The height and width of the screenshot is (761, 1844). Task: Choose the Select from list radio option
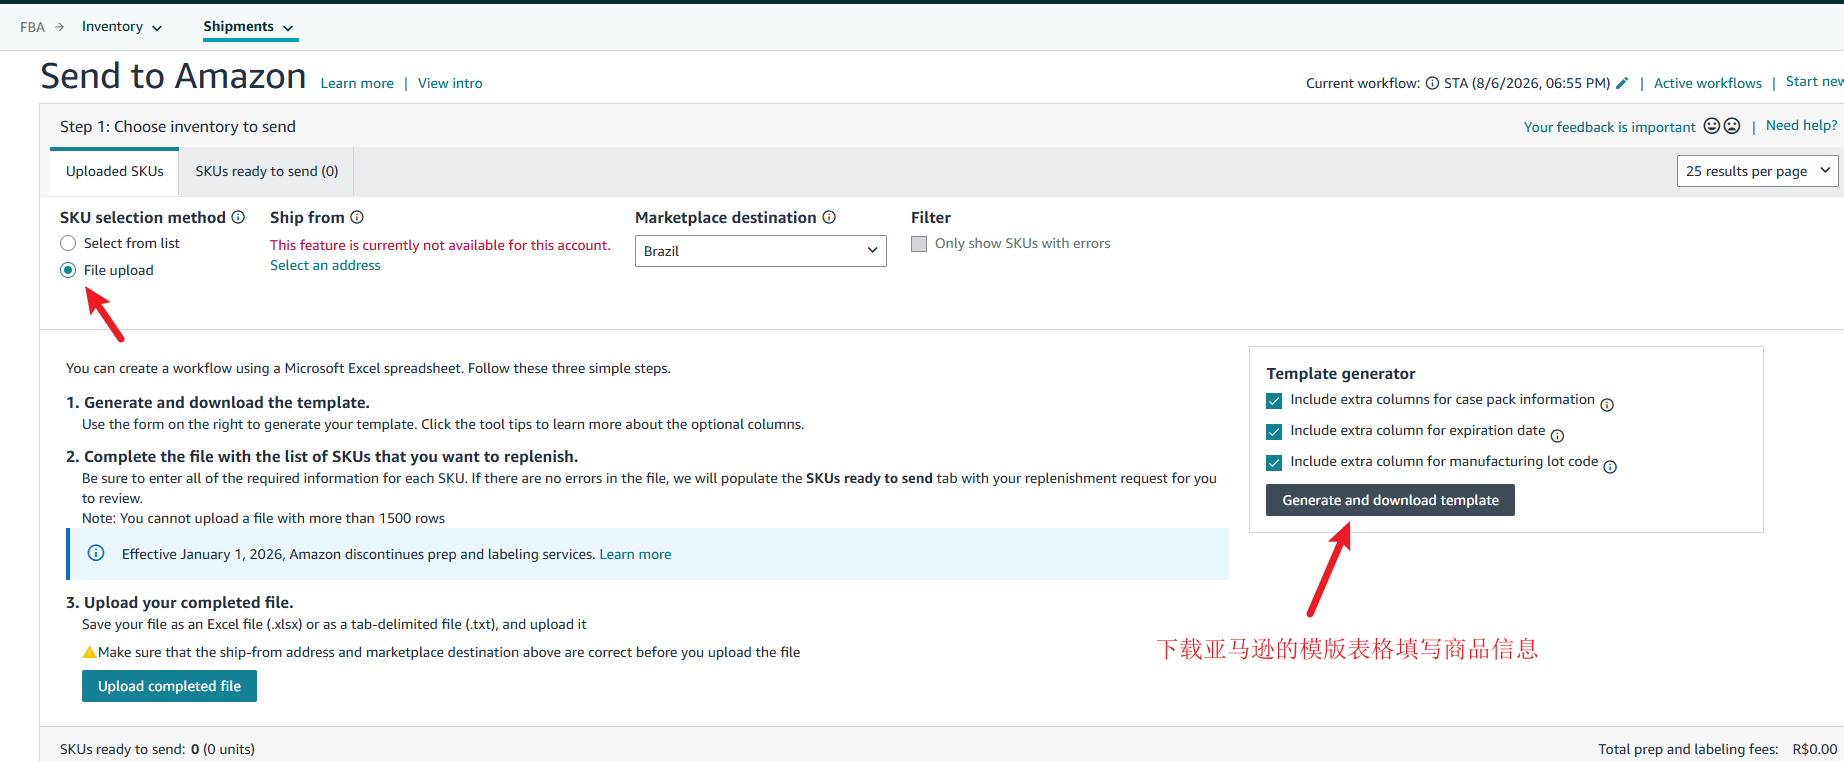68,243
